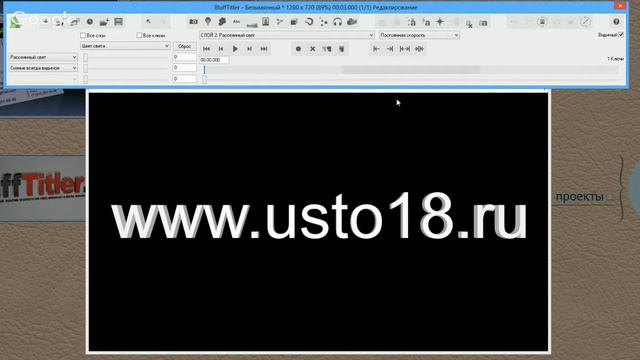Click the help question mark icon
This screenshot has height=360, width=640.
coord(616,22)
